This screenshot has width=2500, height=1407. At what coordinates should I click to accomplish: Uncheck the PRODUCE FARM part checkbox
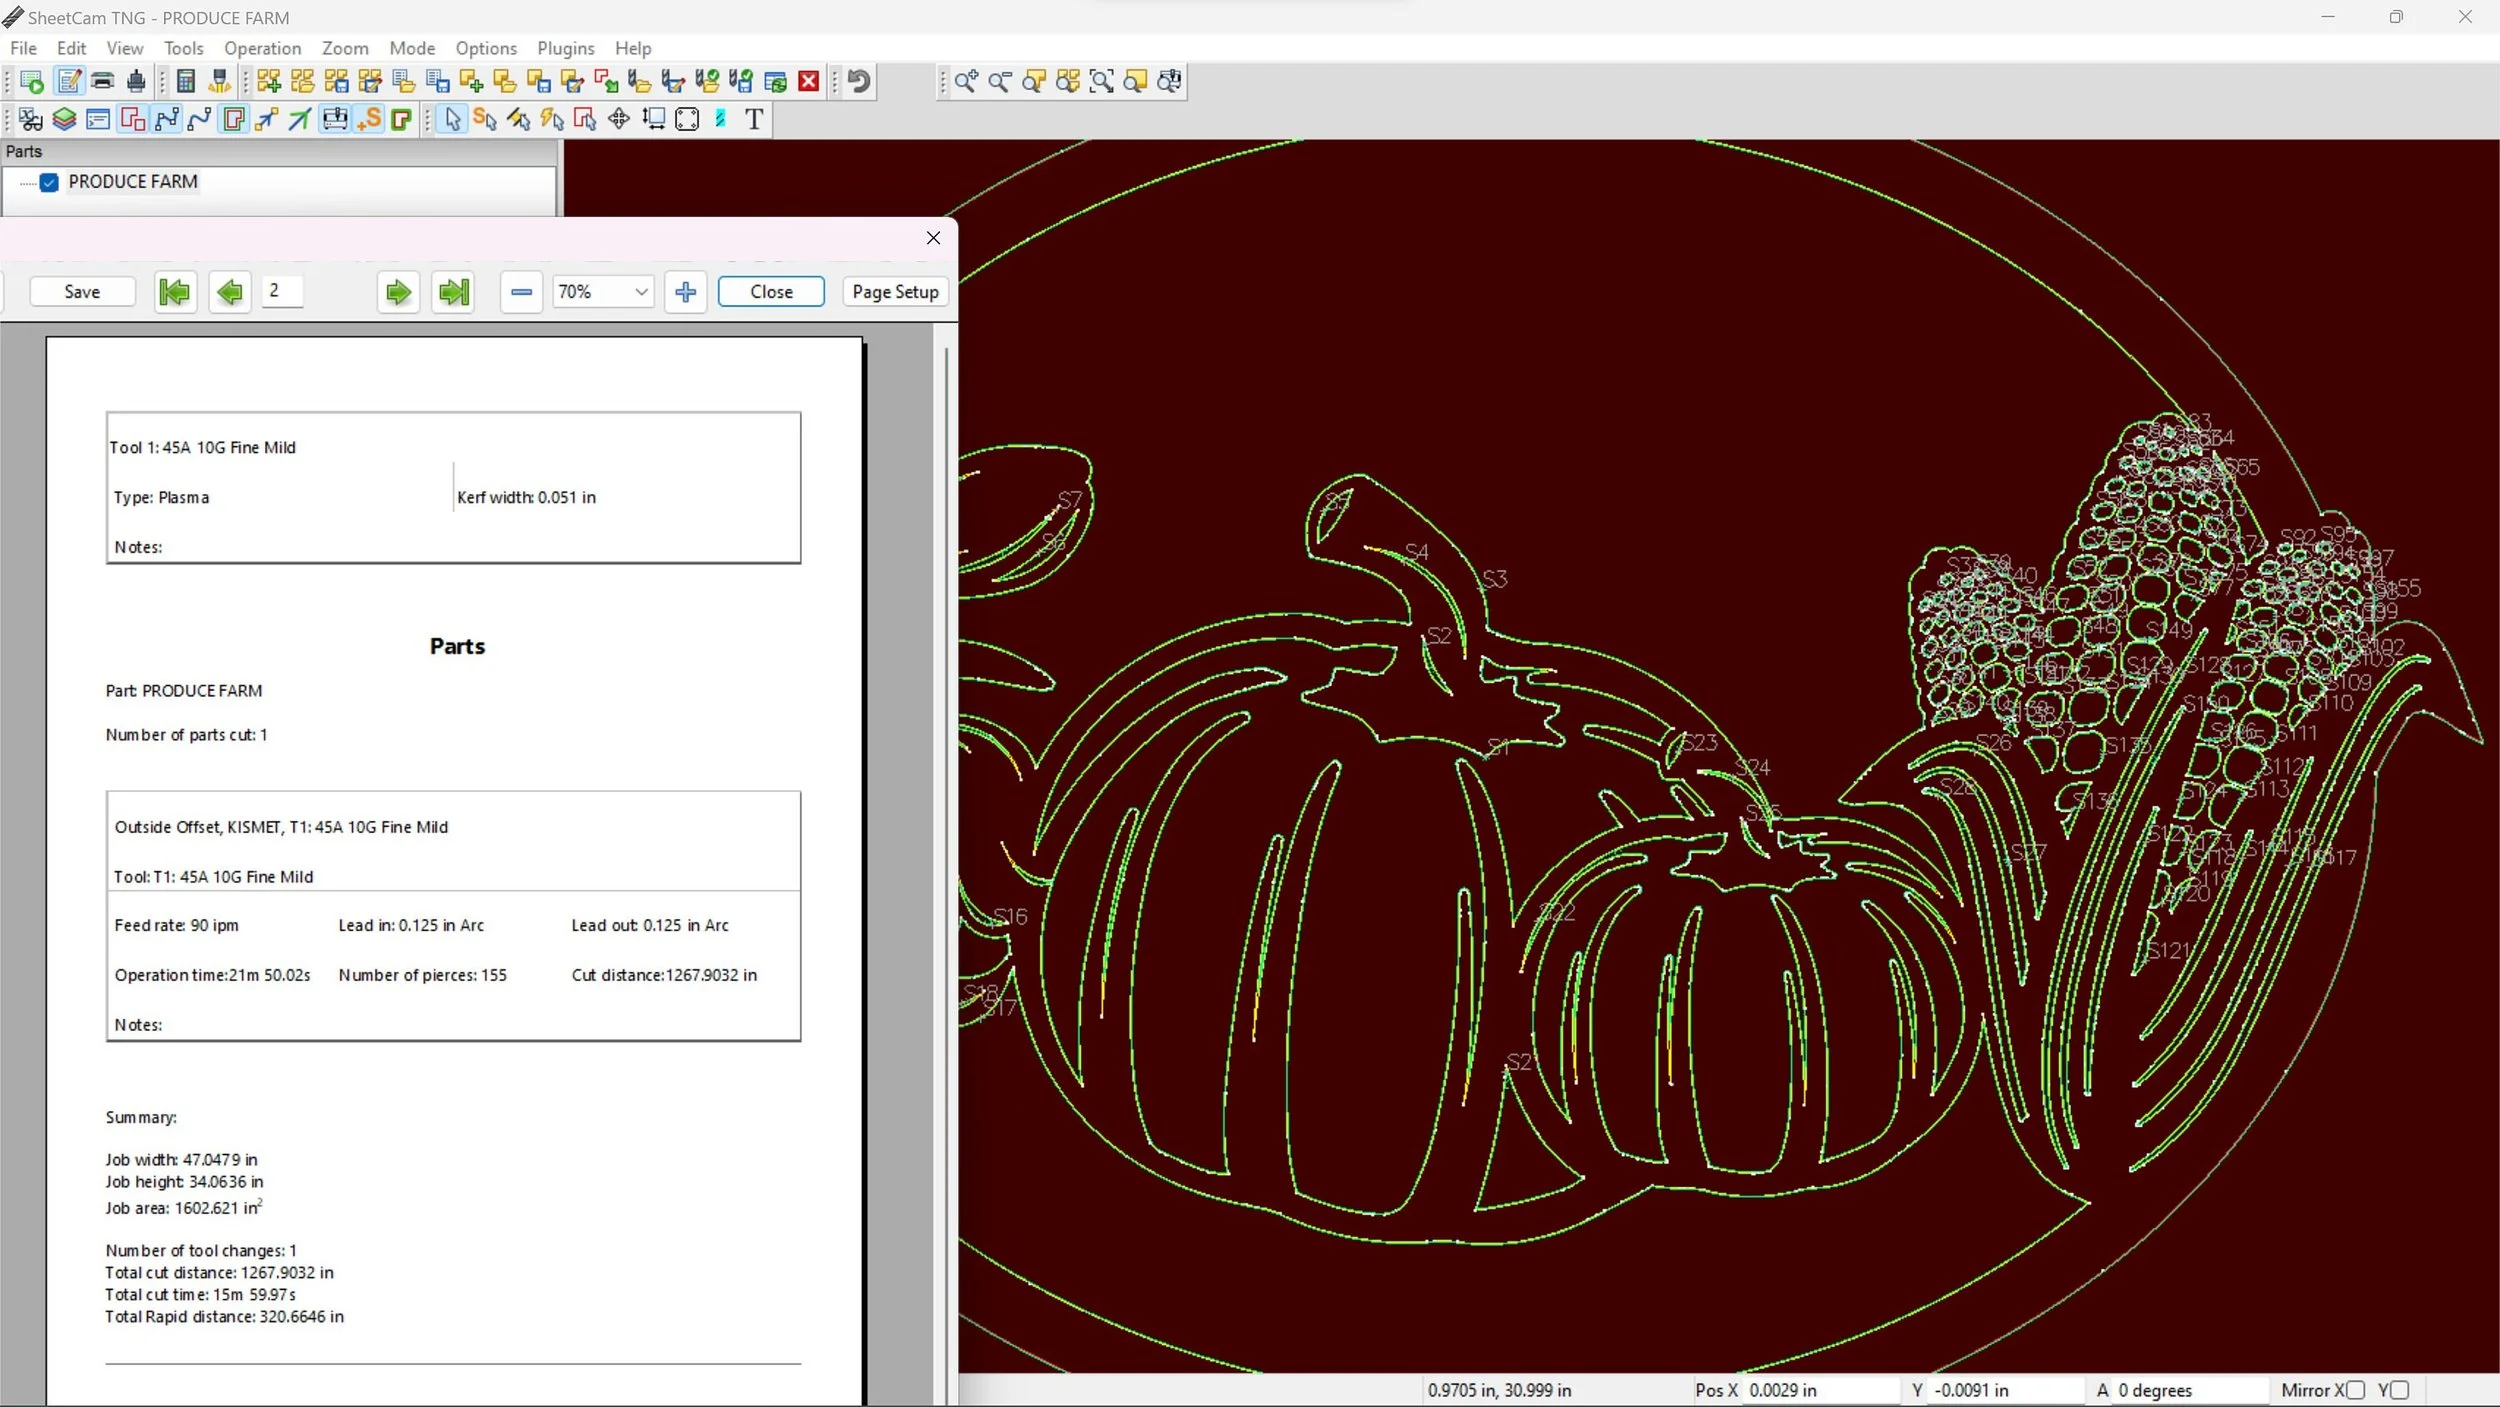49,182
